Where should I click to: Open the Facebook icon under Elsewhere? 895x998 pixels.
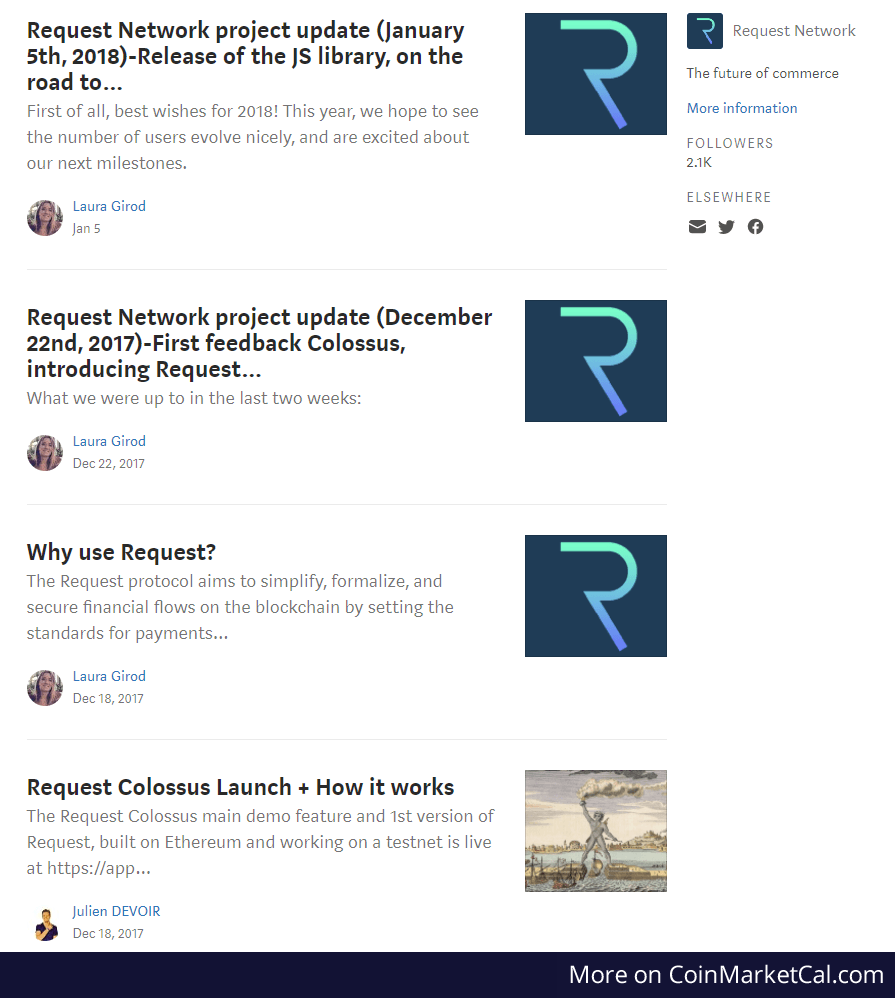755,227
